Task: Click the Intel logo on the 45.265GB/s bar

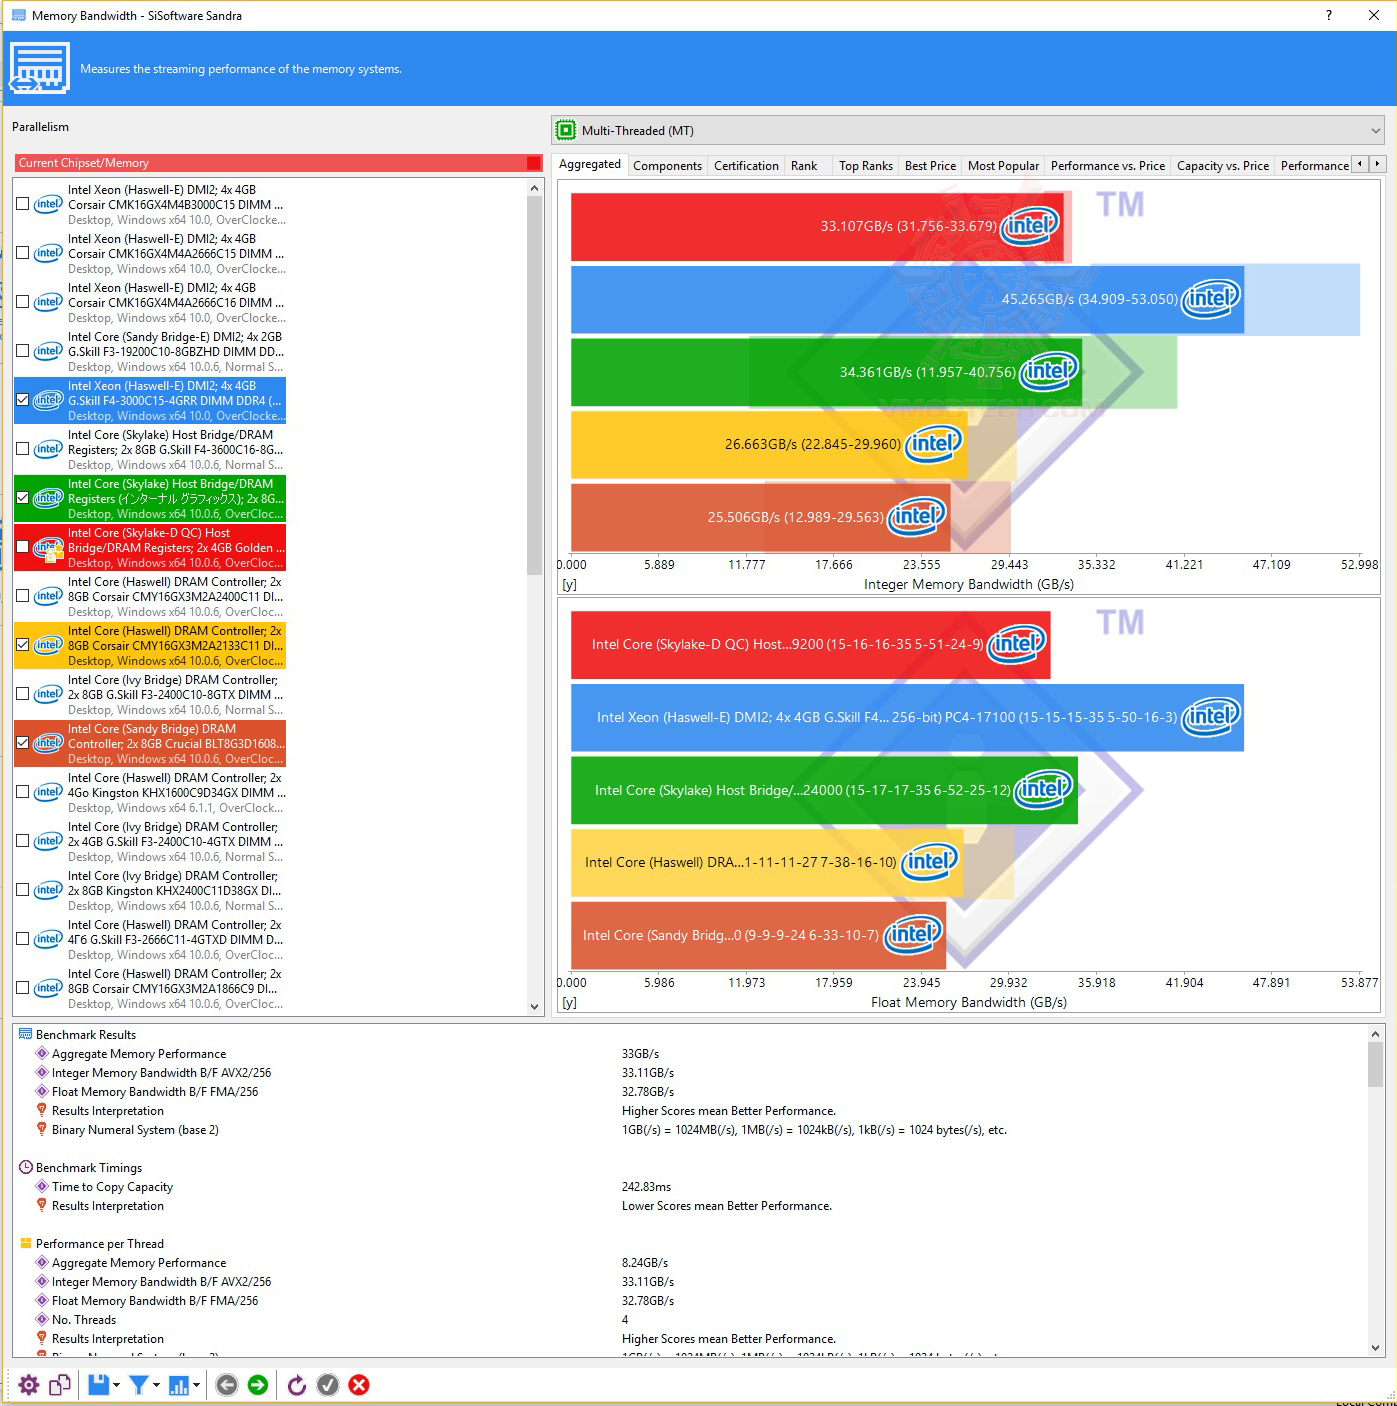Action: coord(1210,299)
